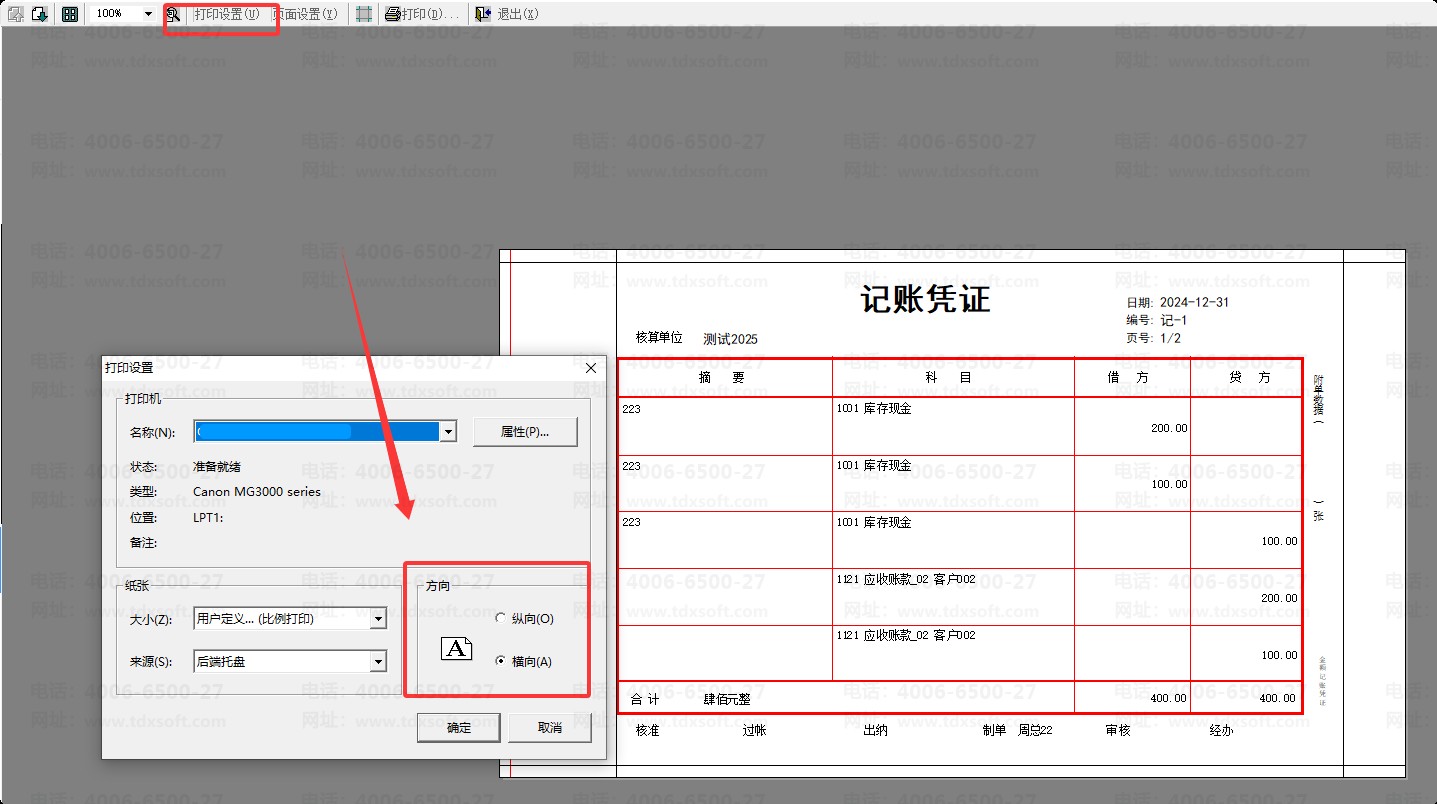
Task: Open the 100% zoom level dropdown
Action: click(x=148, y=14)
